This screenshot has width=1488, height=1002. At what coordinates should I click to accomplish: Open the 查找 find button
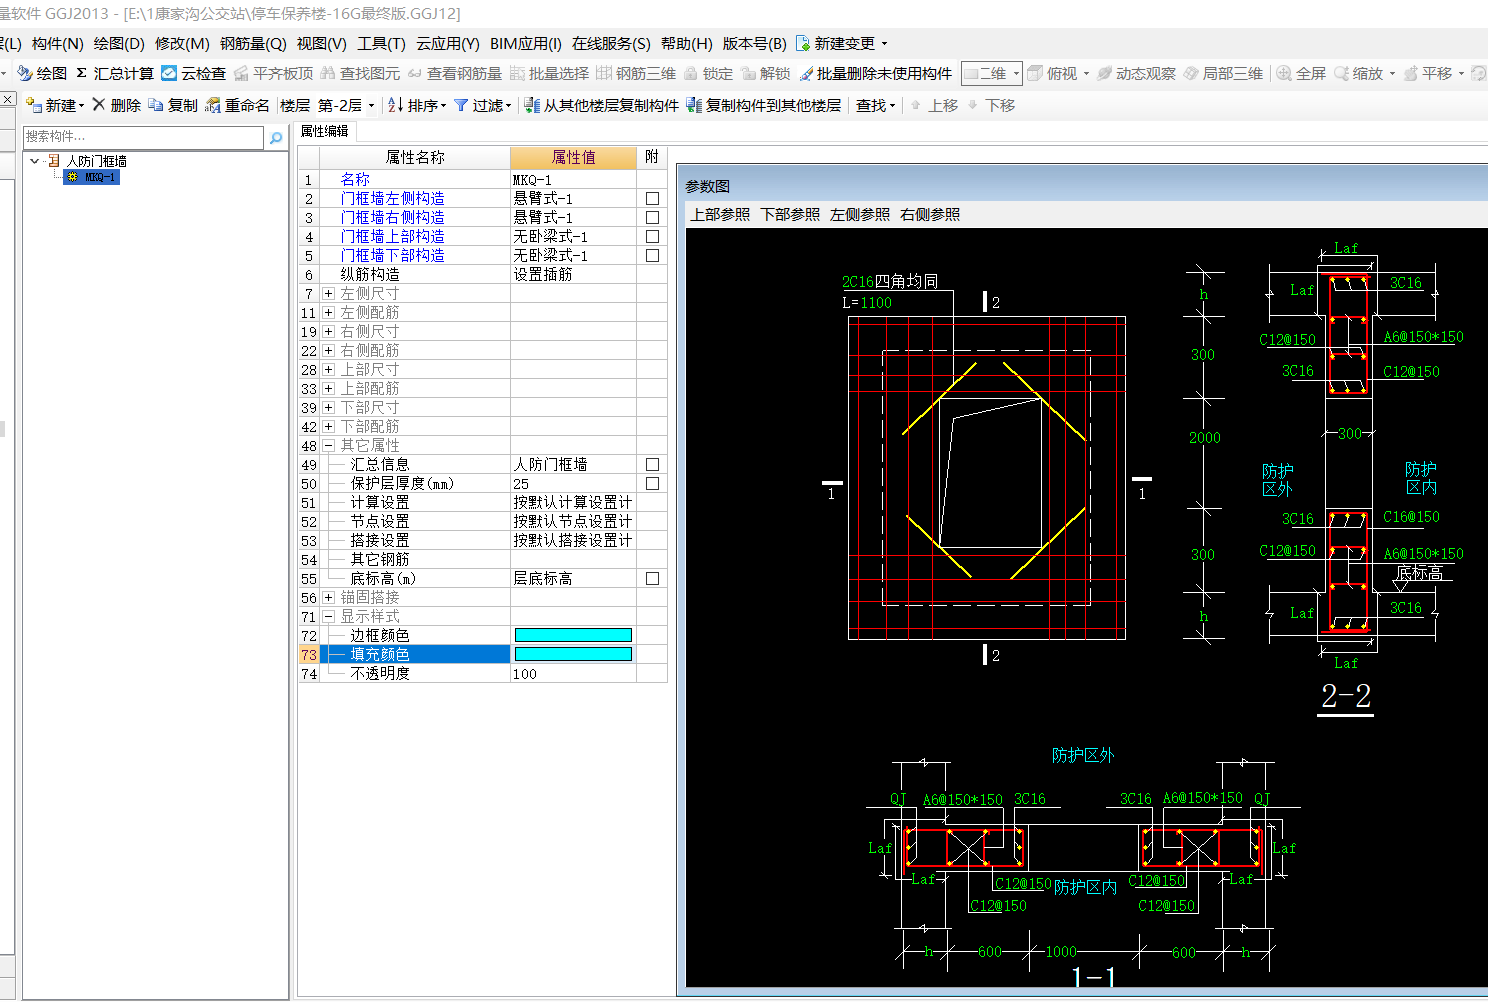point(875,105)
